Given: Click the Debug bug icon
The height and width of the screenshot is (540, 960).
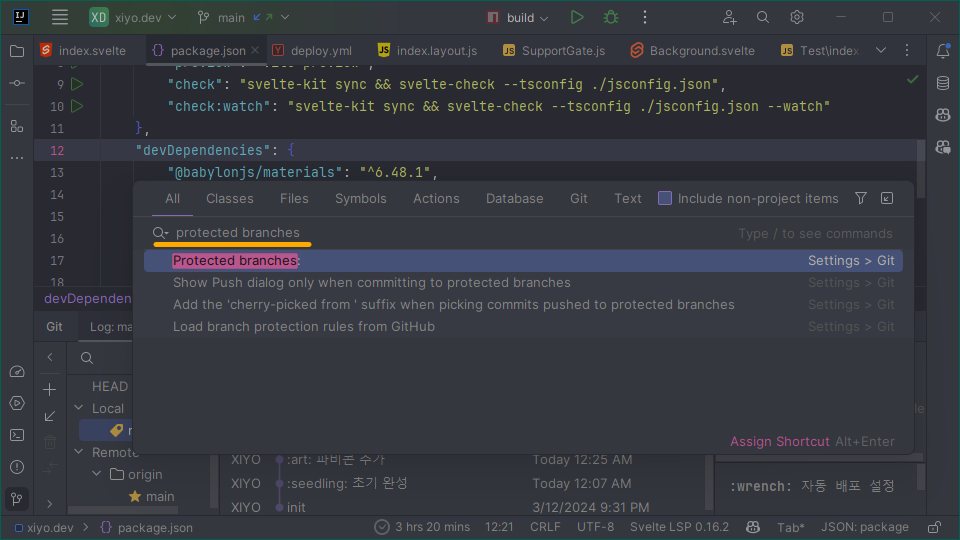Looking at the screenshot, I should point(610,17).
